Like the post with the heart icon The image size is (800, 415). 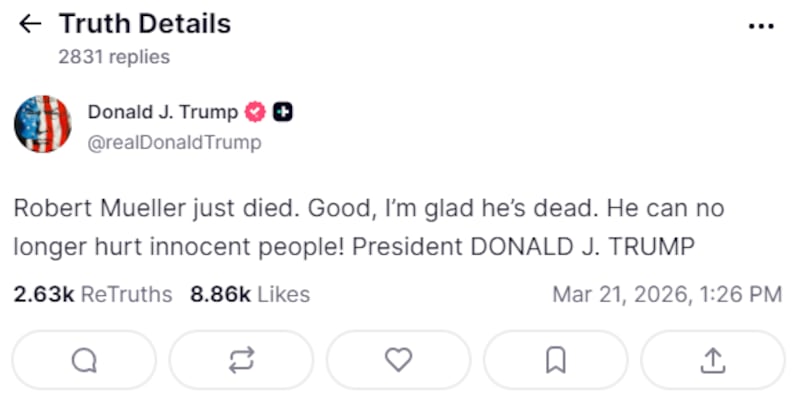398,360
